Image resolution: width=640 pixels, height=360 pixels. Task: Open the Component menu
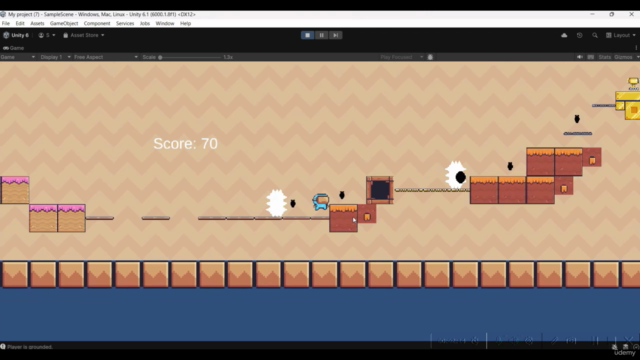click(x=97, y=23)
